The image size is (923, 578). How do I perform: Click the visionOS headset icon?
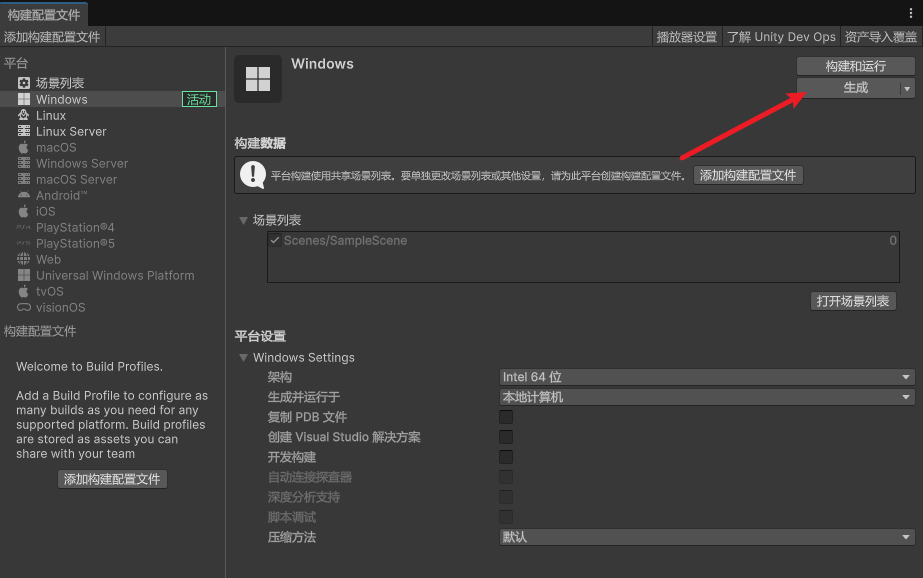[x=24, y=307]
